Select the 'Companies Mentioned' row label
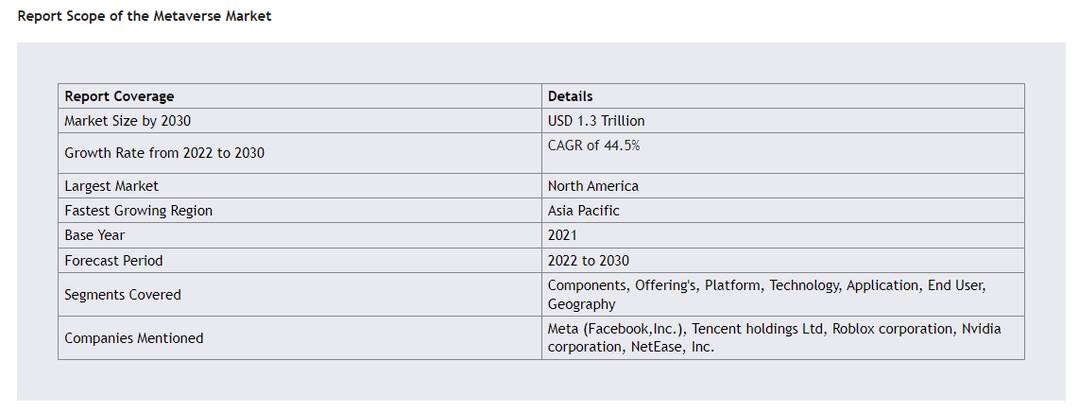The width and height of the screenshot is (1079, 412). pyautogui.click(x=133, y=338)
